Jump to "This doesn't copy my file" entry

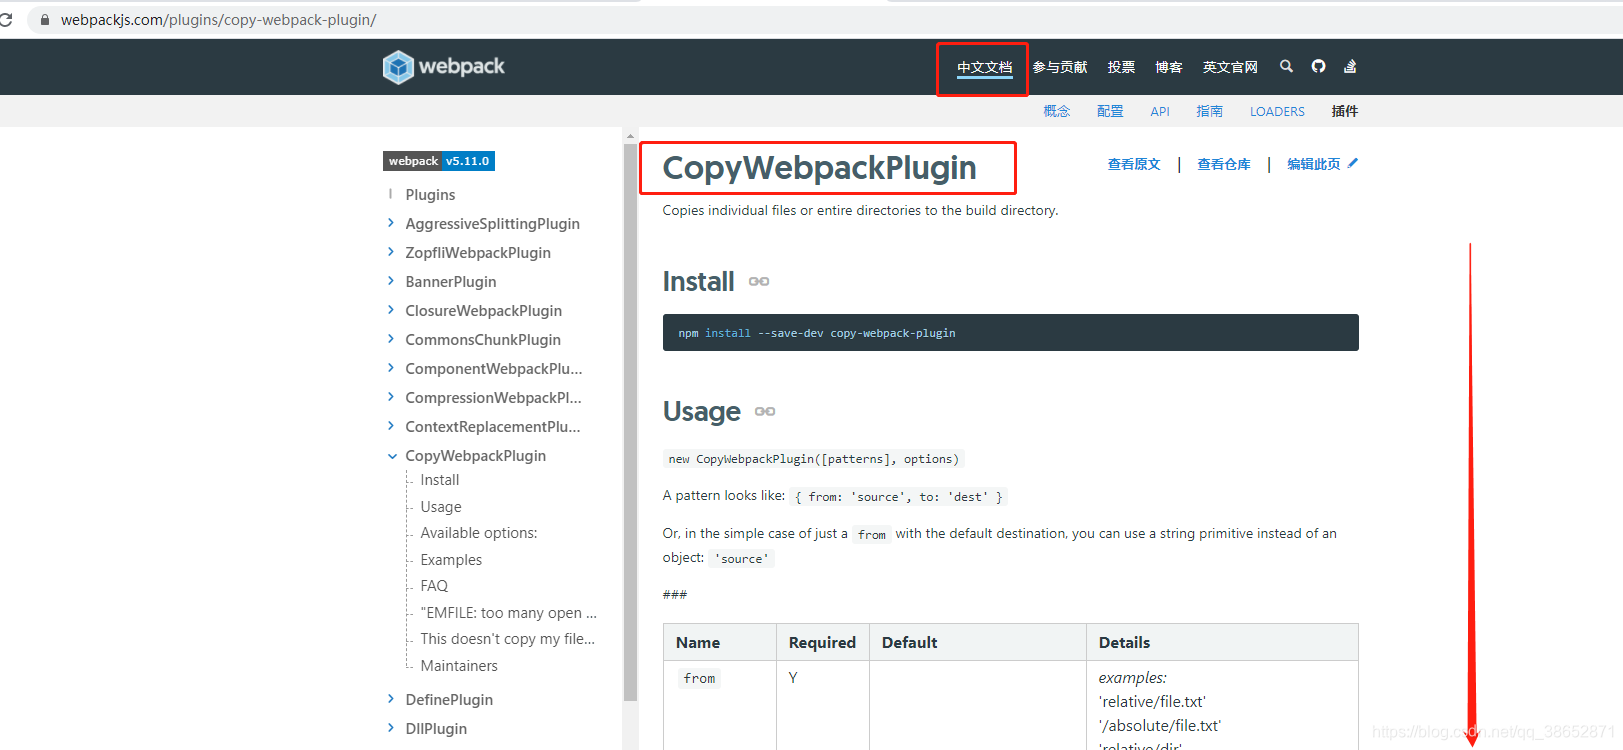tap(507, 639)
